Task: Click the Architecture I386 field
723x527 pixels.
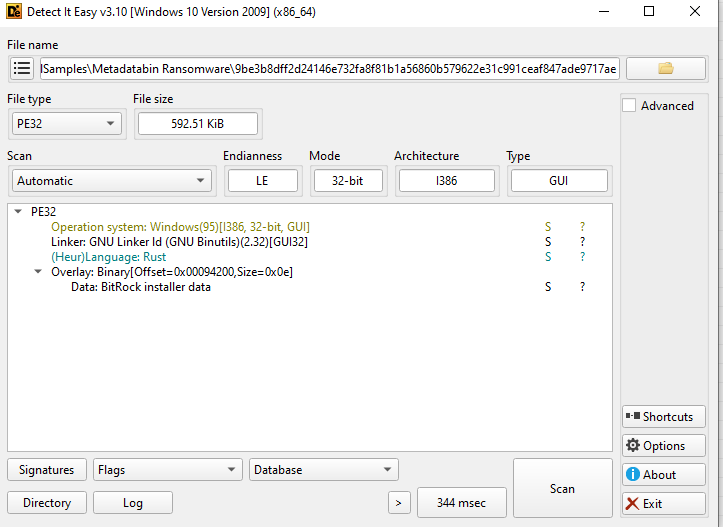Action: coord(447,181)
